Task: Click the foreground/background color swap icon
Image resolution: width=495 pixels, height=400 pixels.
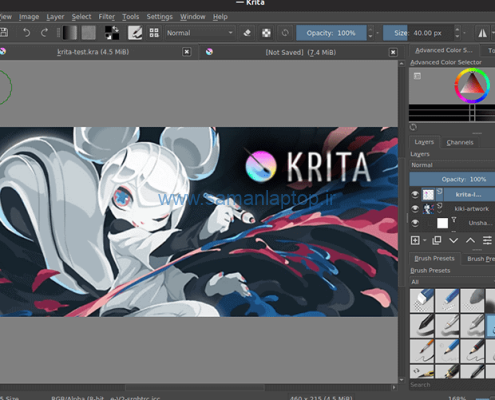Action: click(x=115, y=29)
